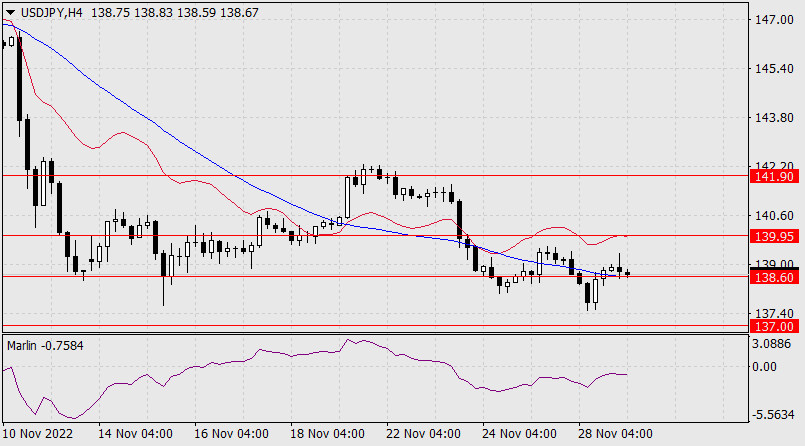
Task: Click the 22 Nov 04:00 time label
Action: (x=423, y=434)
